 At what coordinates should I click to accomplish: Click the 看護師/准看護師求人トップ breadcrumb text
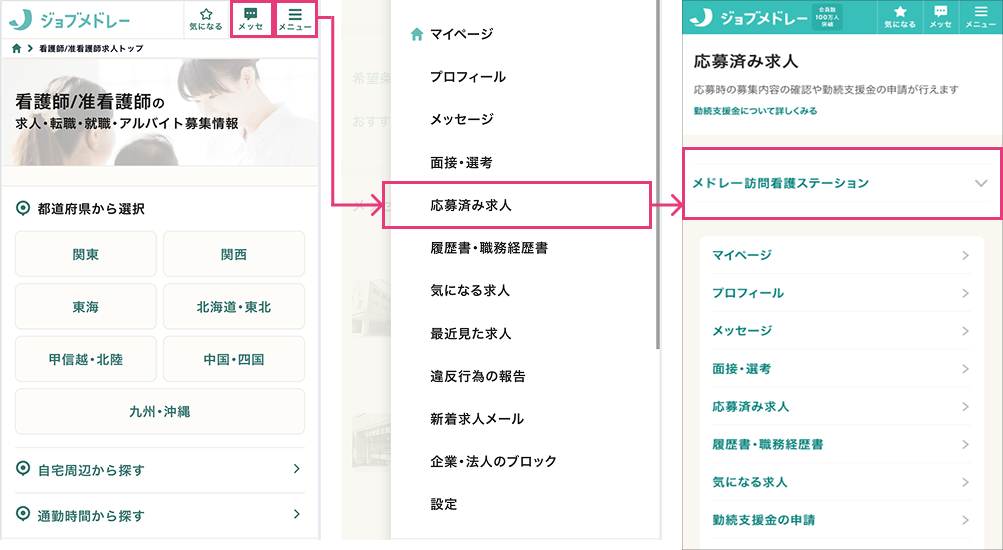[91, 49]
